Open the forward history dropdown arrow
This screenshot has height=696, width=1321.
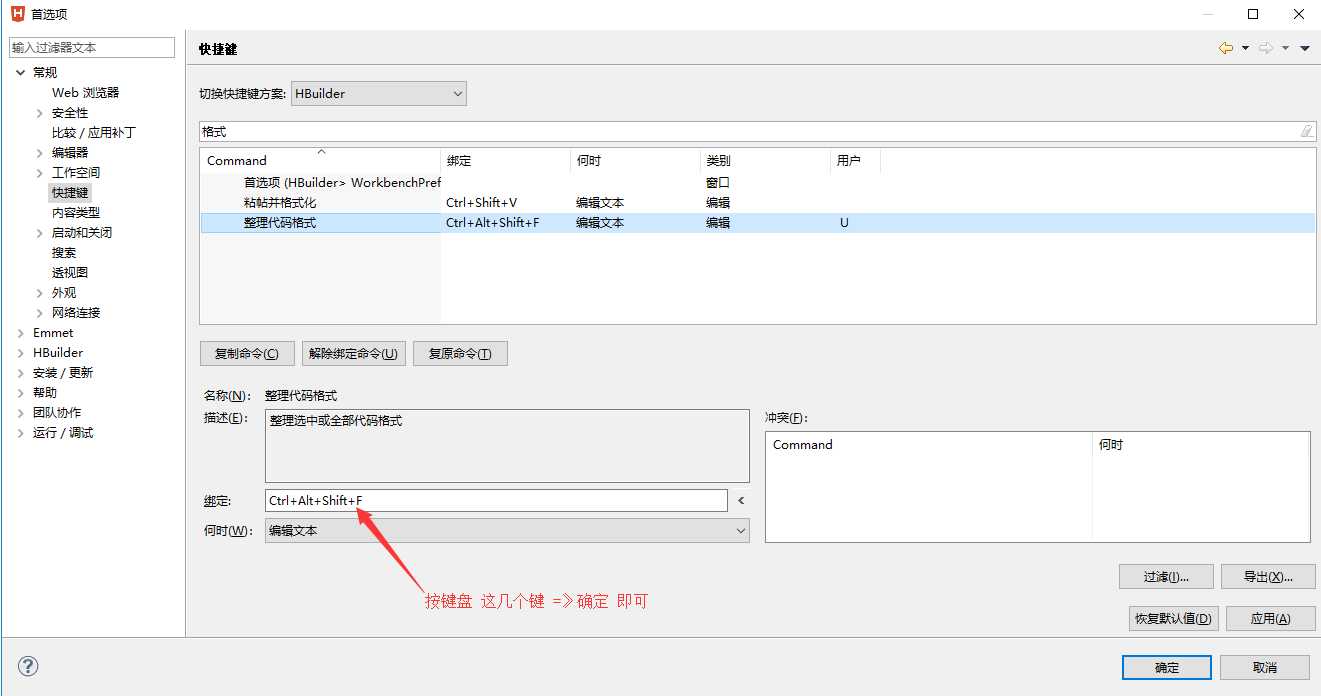(x=1286, y=48)
